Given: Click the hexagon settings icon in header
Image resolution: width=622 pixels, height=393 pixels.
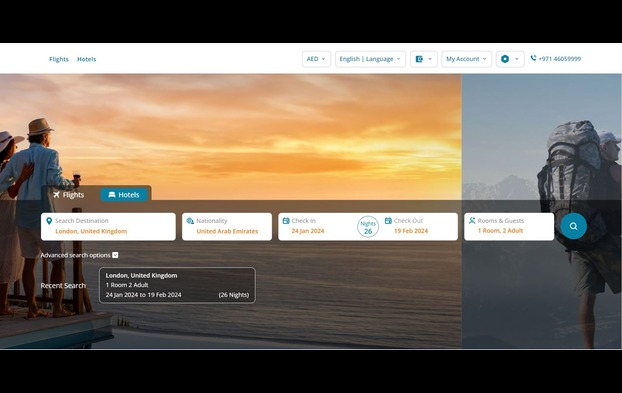Looking at the screenshot, I should click(505, 59).
